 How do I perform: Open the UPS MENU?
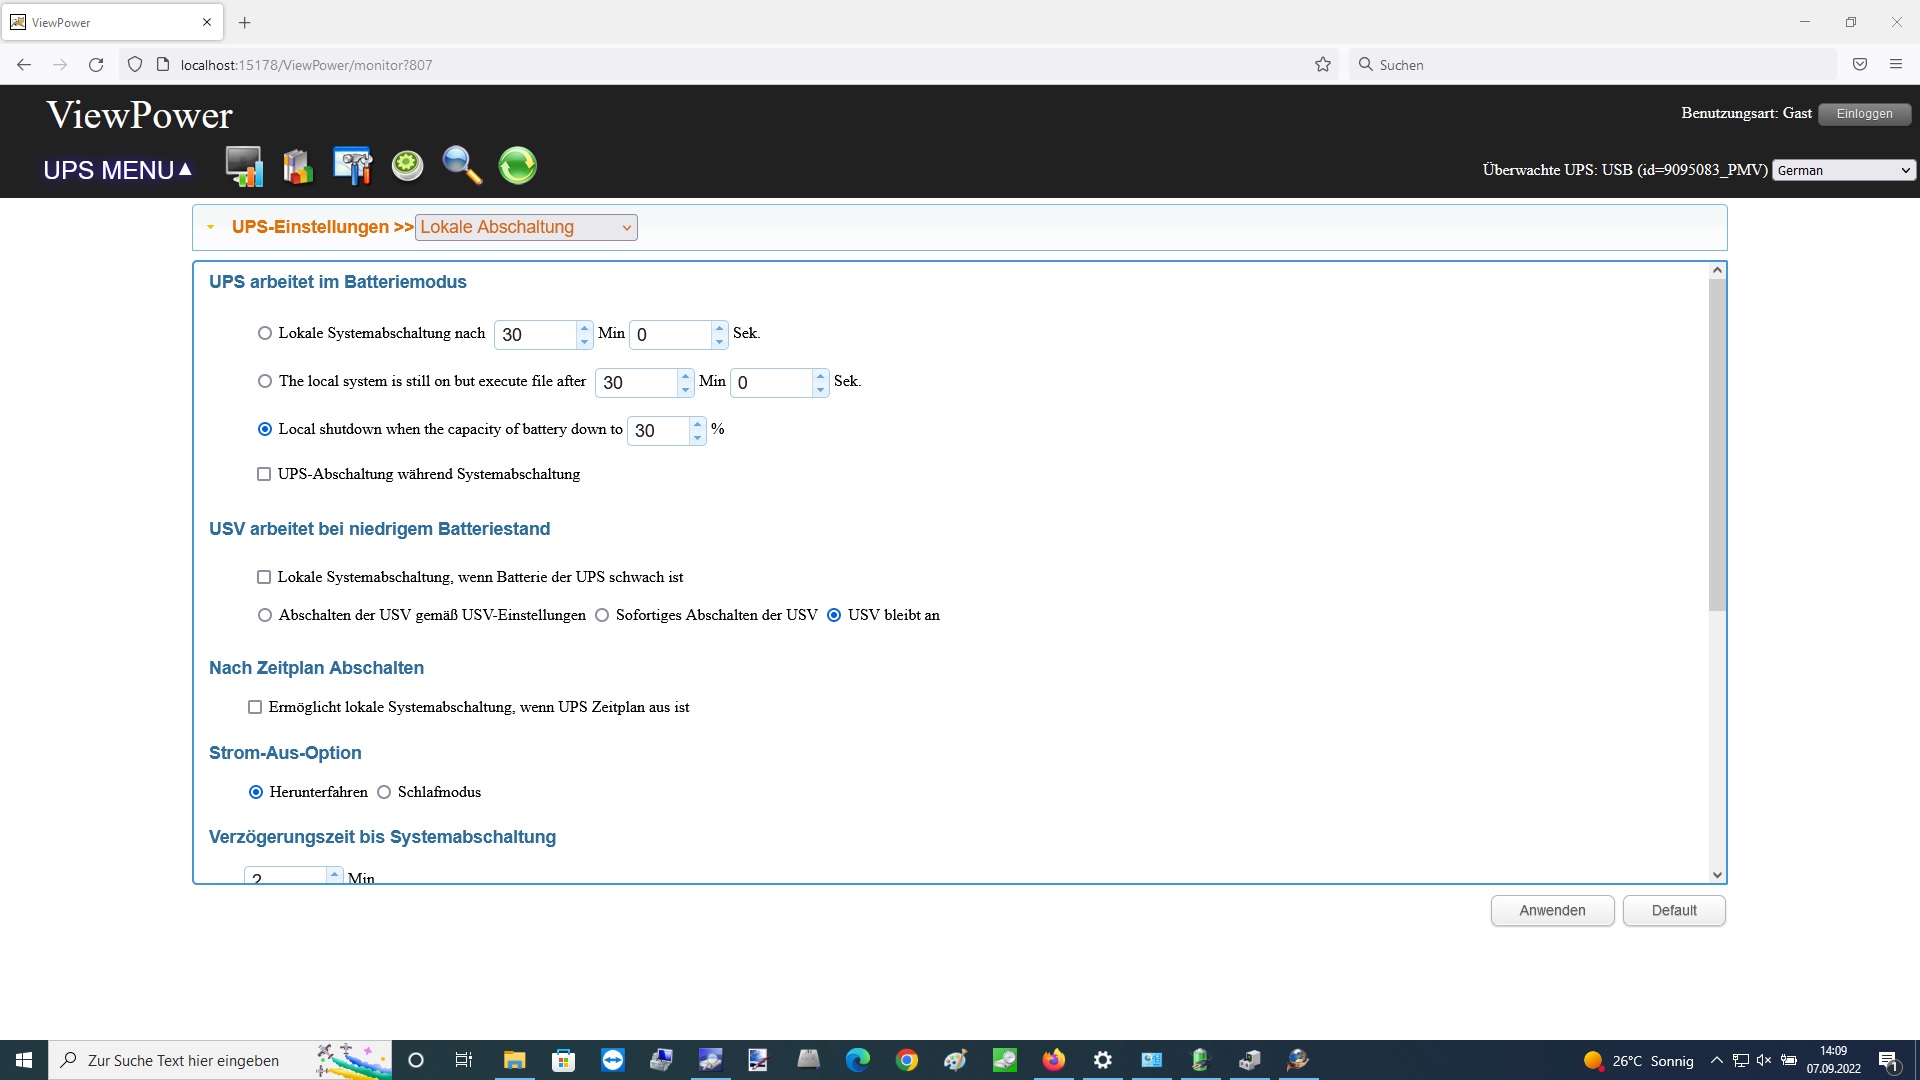tap(117, 170)
